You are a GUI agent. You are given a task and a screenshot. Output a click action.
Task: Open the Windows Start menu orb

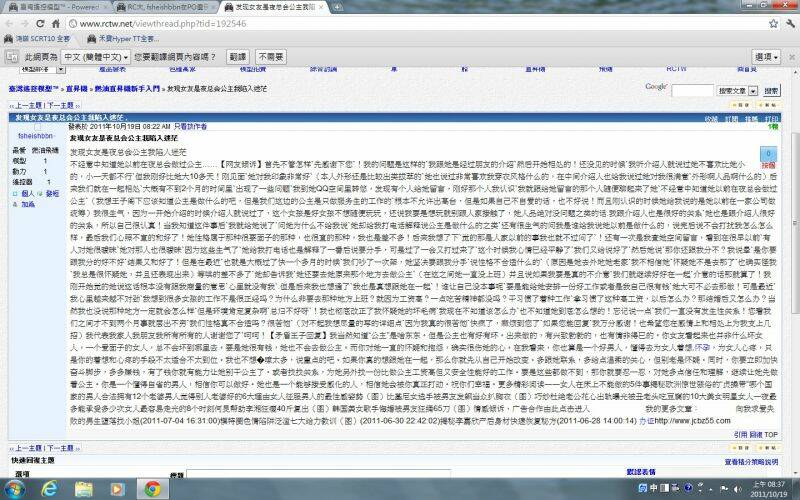tap(13, 489)
